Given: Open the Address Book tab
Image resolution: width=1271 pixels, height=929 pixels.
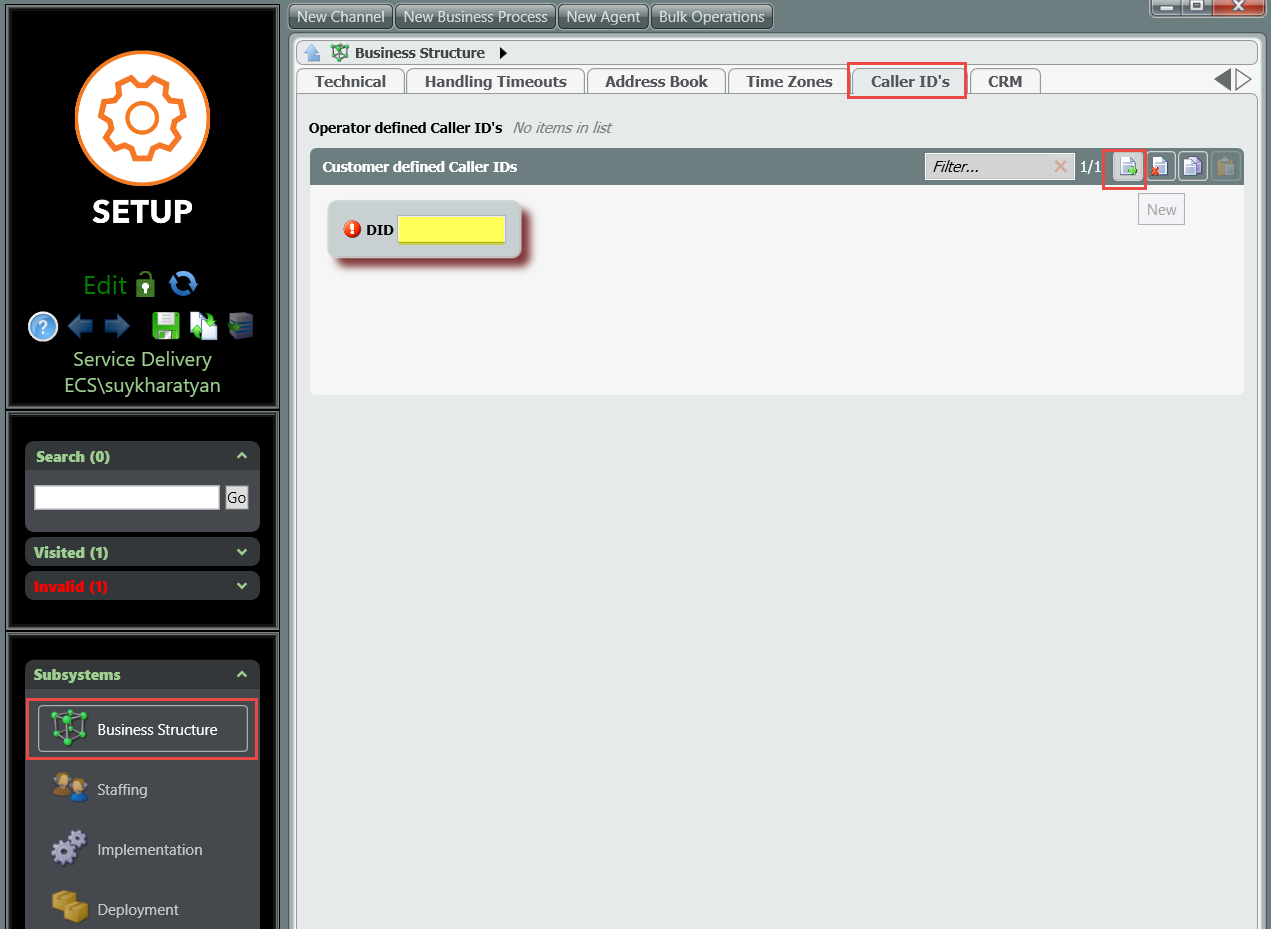Looking at the screenshot, I should [x=656, y=82].
